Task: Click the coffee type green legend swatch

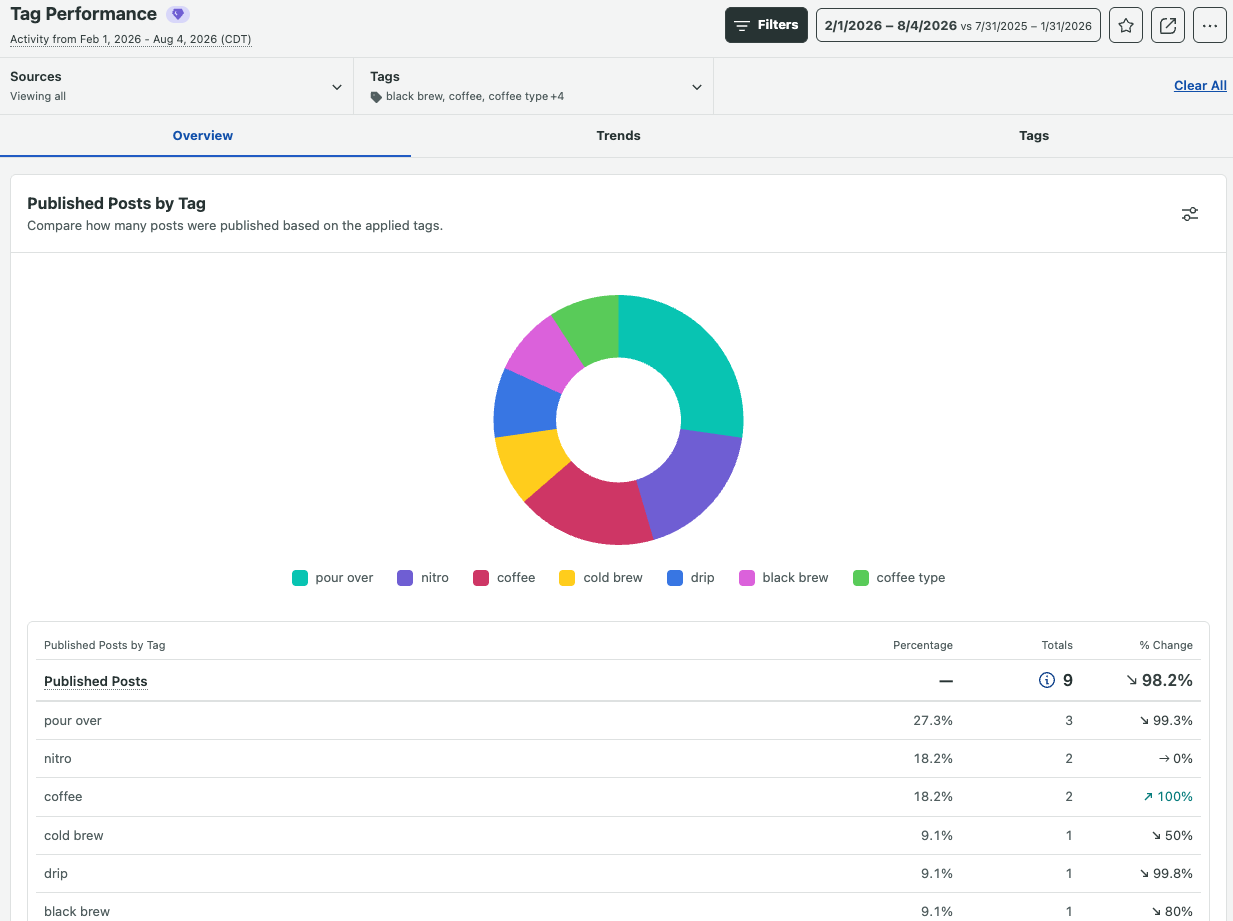Action: 861,578
